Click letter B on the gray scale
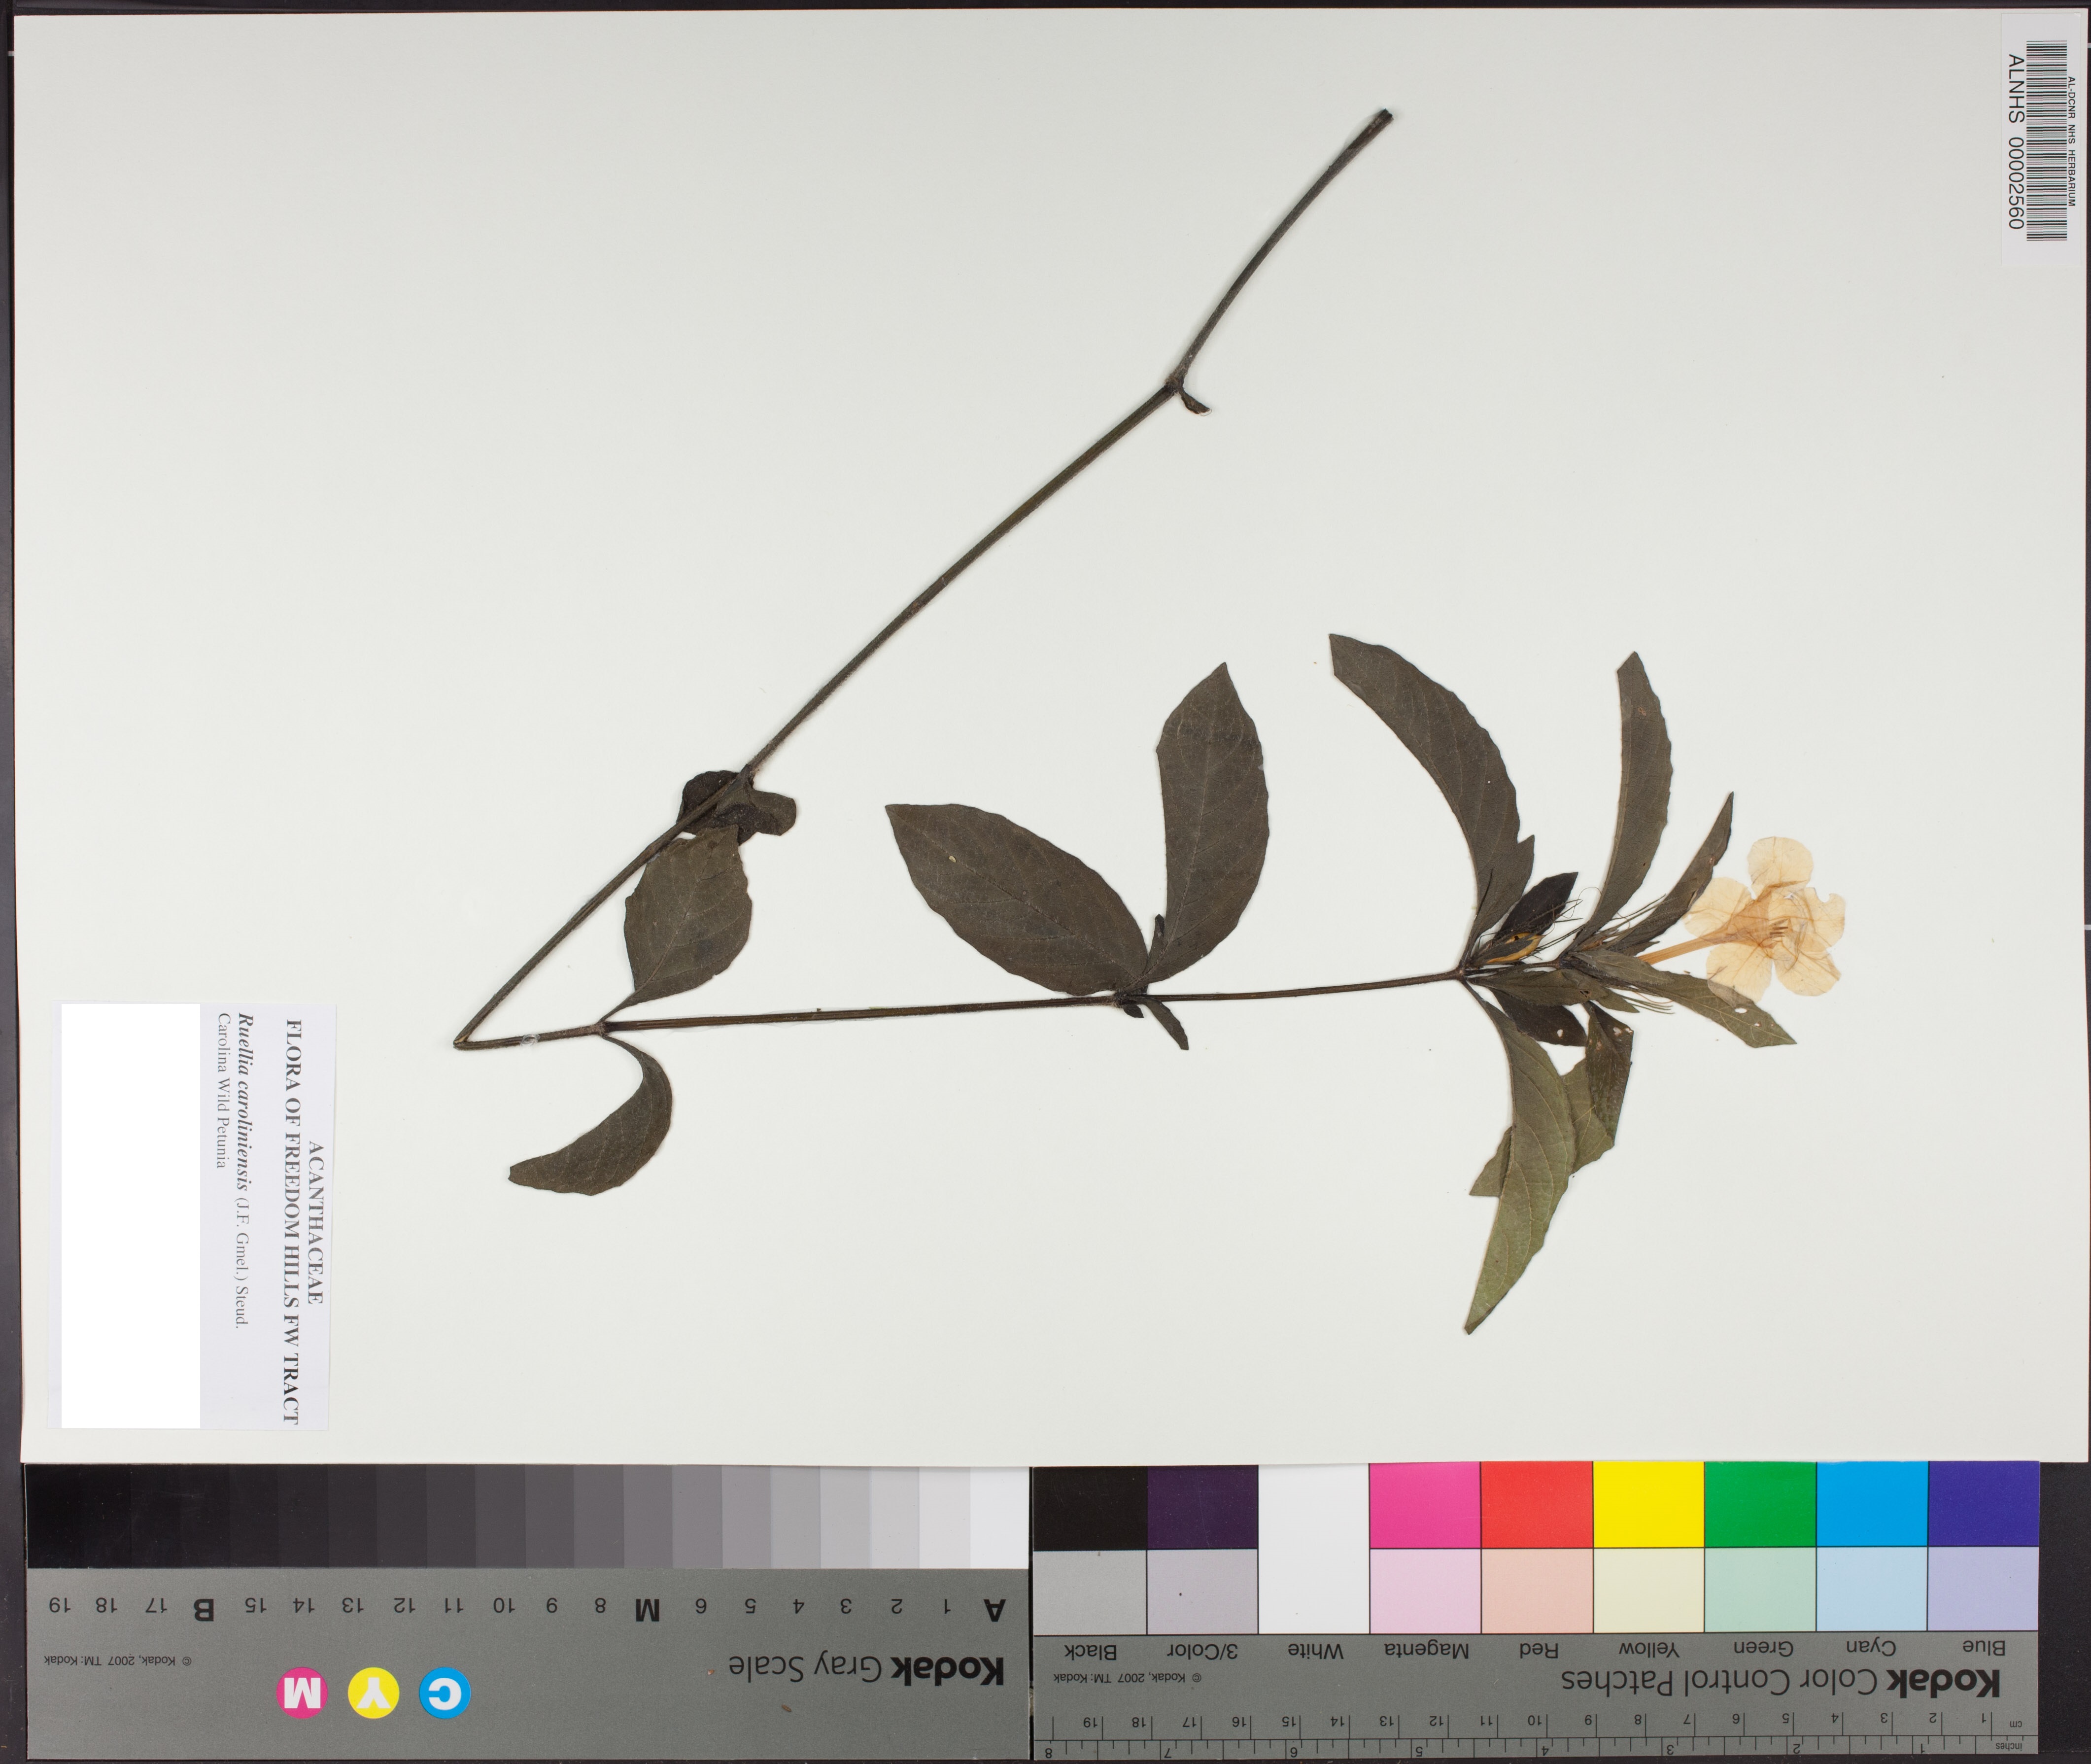Screen dimensions: 2091x1764 click(x=203, y=1609)
